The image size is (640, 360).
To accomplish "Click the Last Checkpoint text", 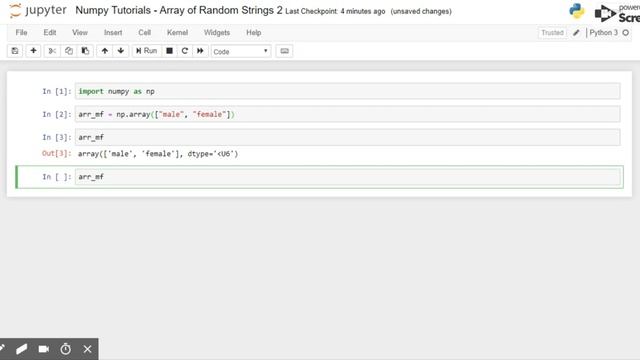I will tap(335, 11).
